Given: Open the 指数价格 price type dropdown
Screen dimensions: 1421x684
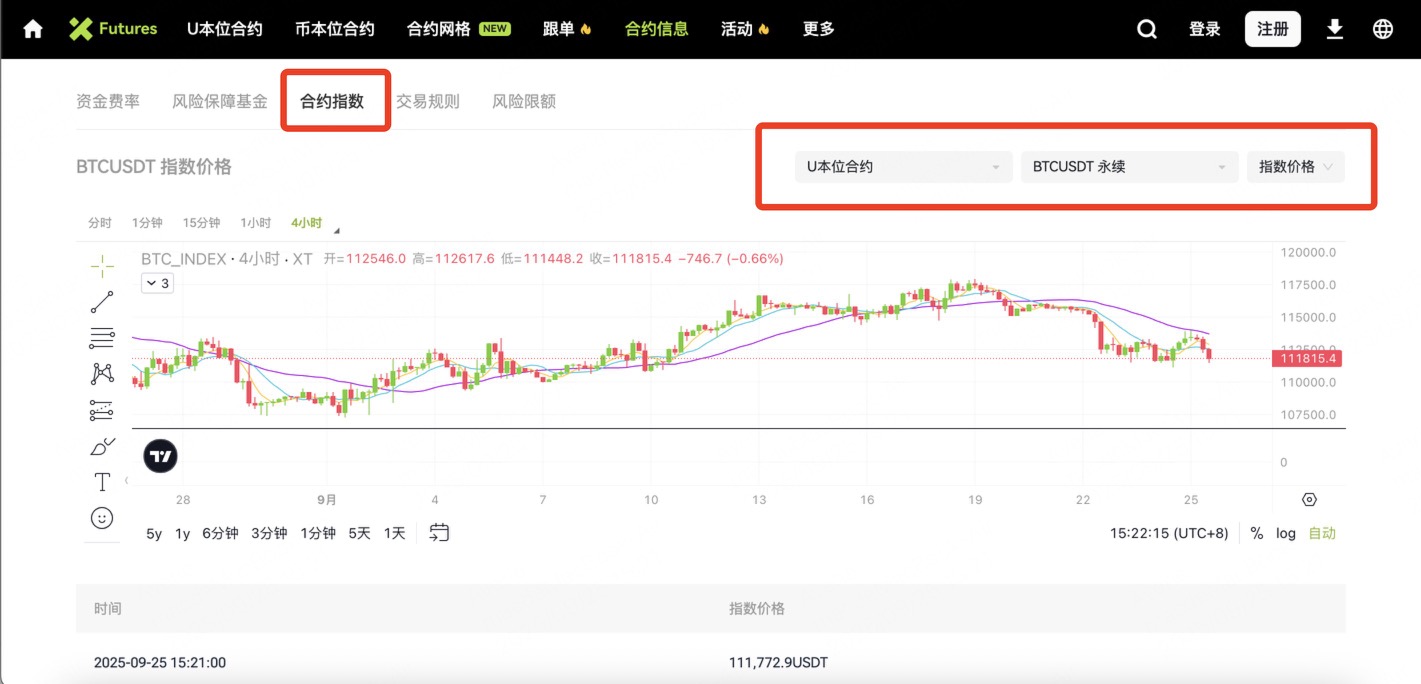Looking at the screenshot, I should [x=1295, y=167].
